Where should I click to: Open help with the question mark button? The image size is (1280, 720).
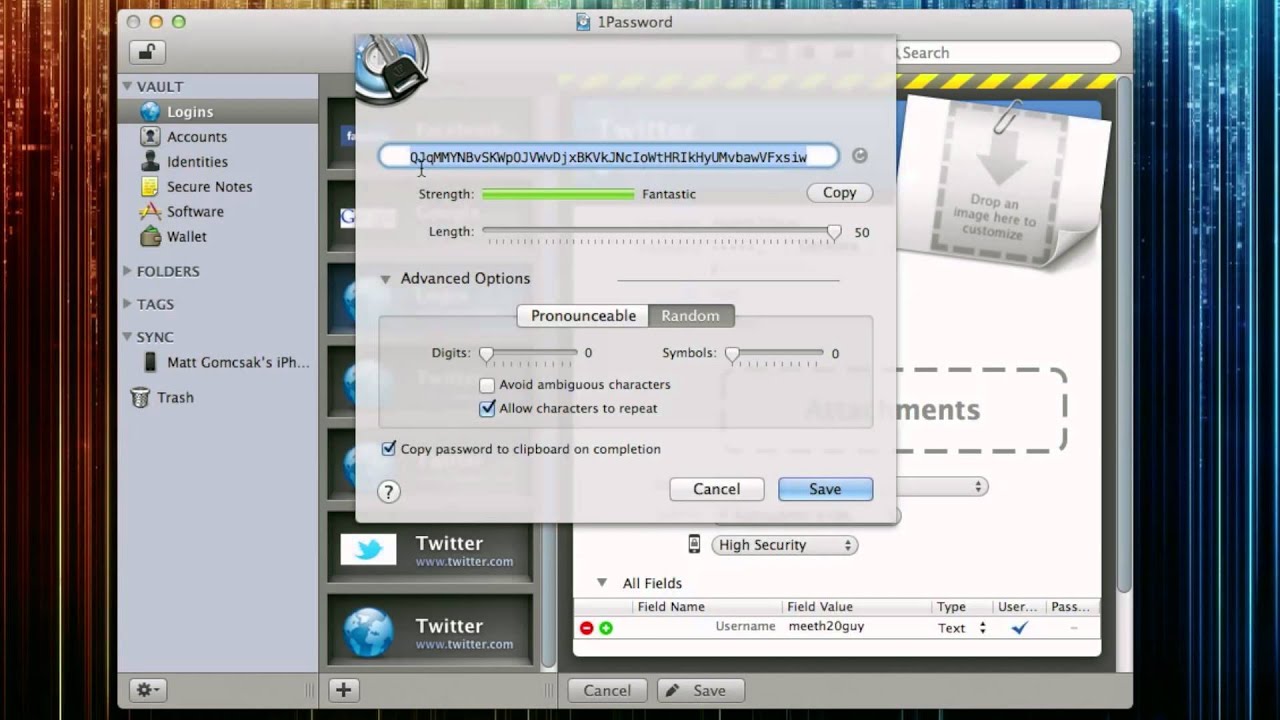pyautogui.click(x=389, y=491)
